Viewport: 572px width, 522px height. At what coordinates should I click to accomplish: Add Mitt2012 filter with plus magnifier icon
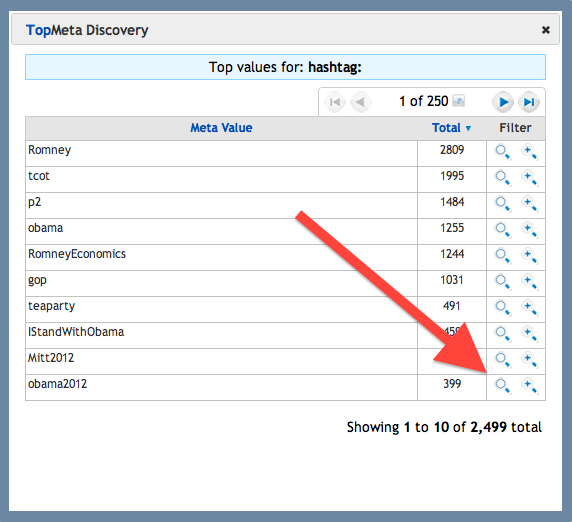tap(529, 360)
